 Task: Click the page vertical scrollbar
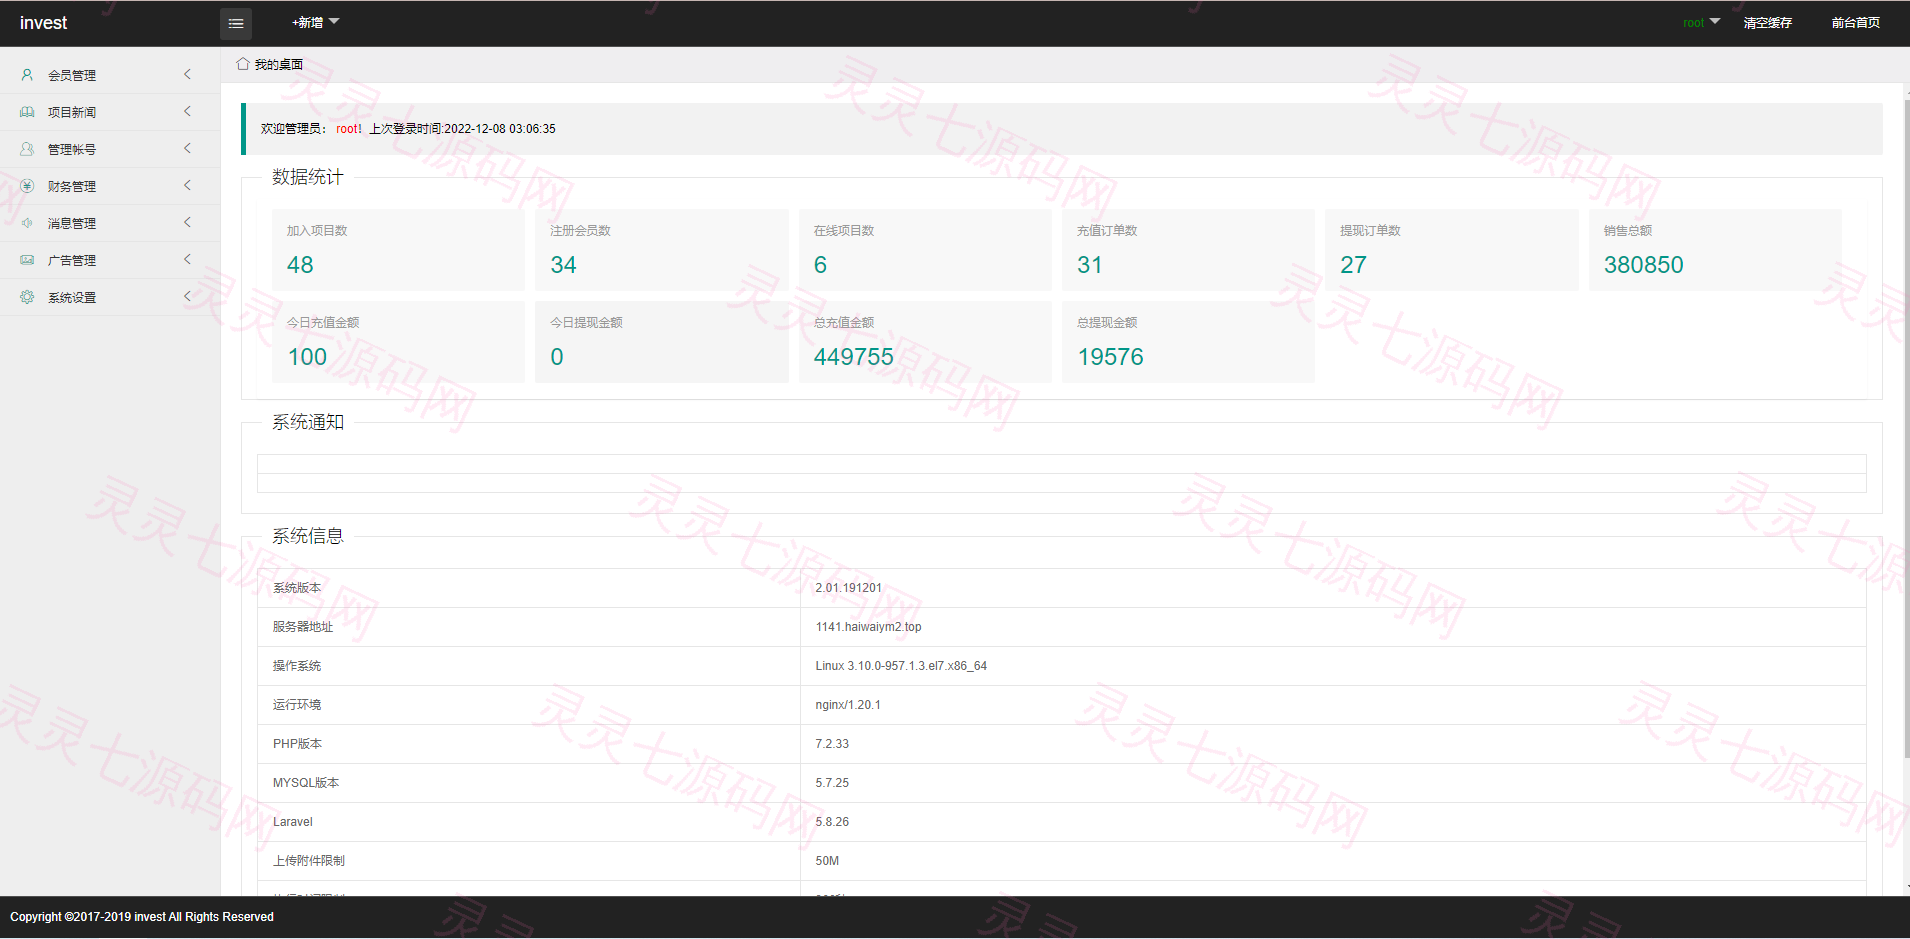1906,430
